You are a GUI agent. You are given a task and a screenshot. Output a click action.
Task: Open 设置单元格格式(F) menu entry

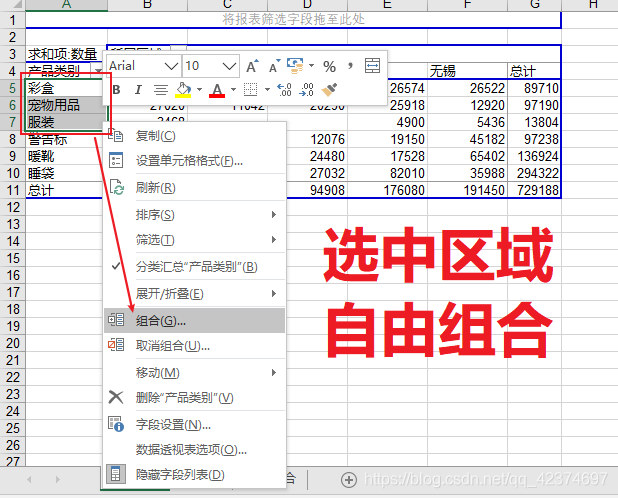click(x=194, y=161)
